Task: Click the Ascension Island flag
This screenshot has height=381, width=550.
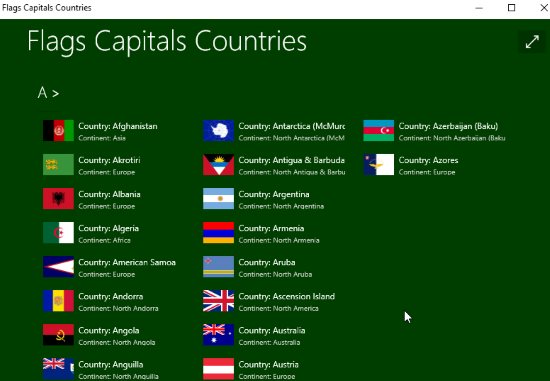Action: click(219, 301)
